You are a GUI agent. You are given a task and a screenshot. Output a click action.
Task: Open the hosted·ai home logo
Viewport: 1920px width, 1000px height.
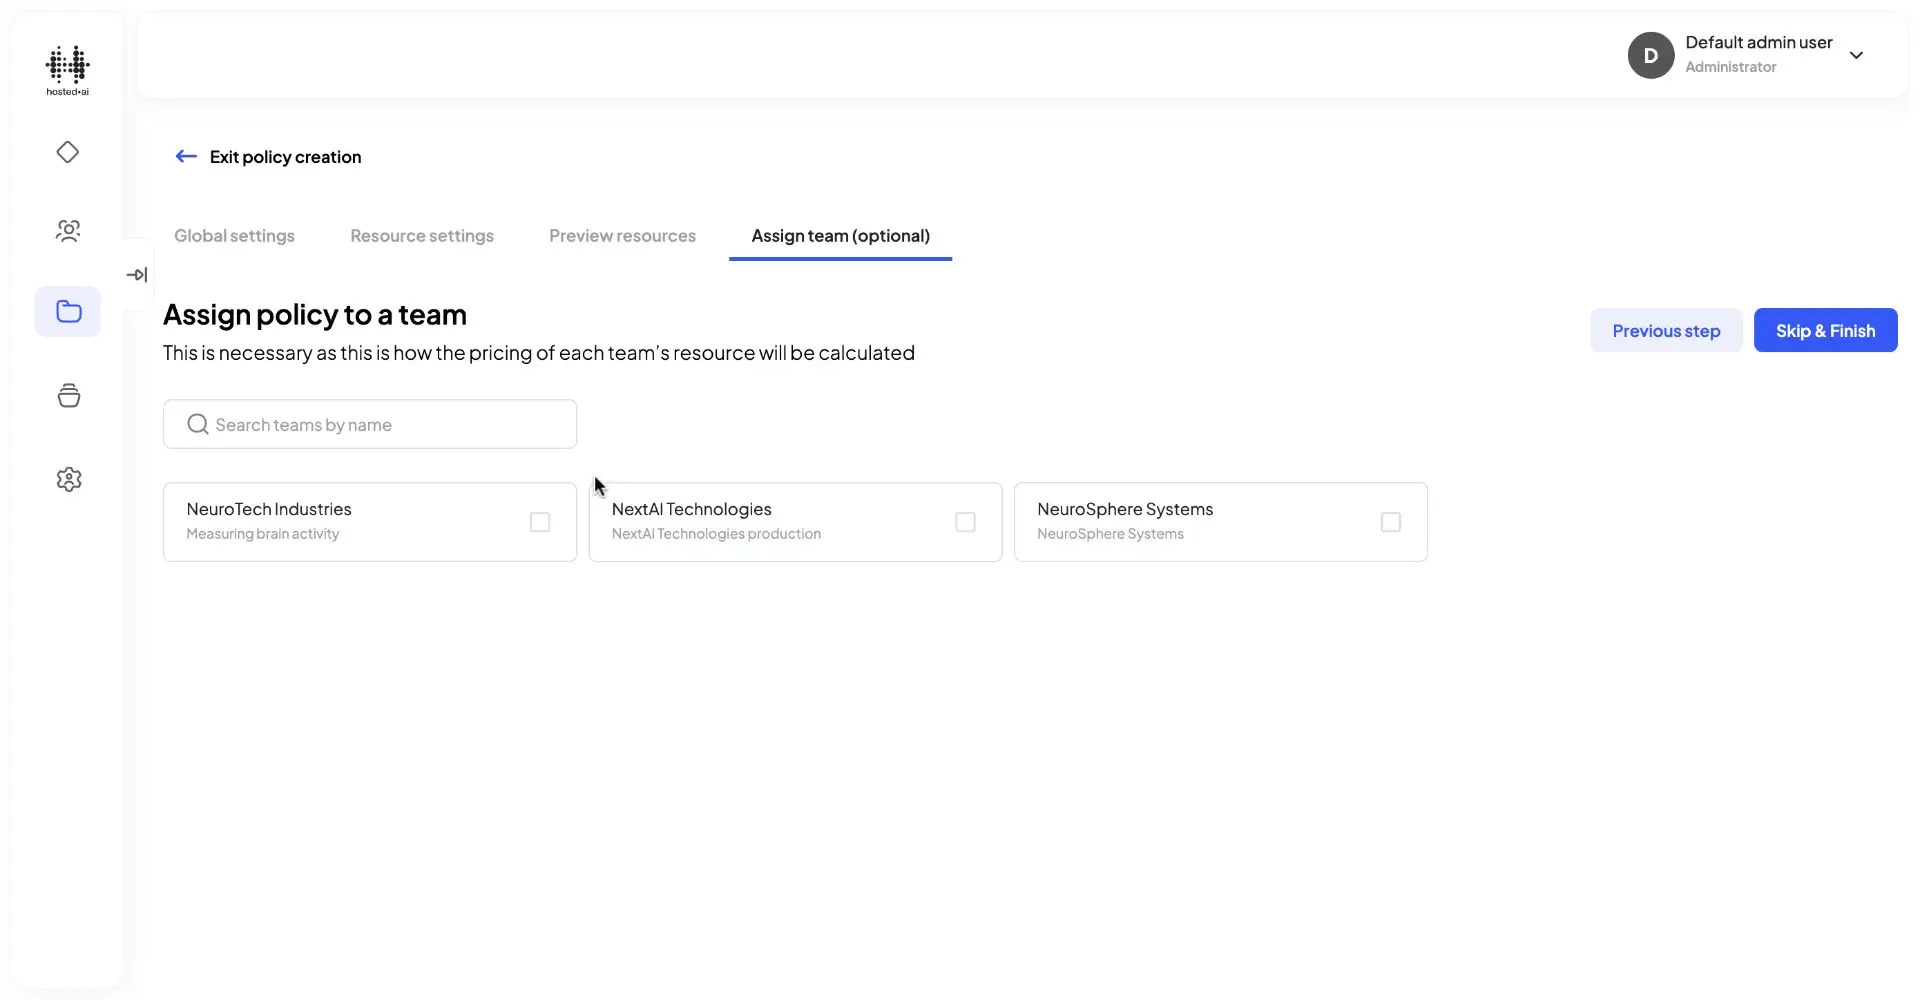pos(67,70)
